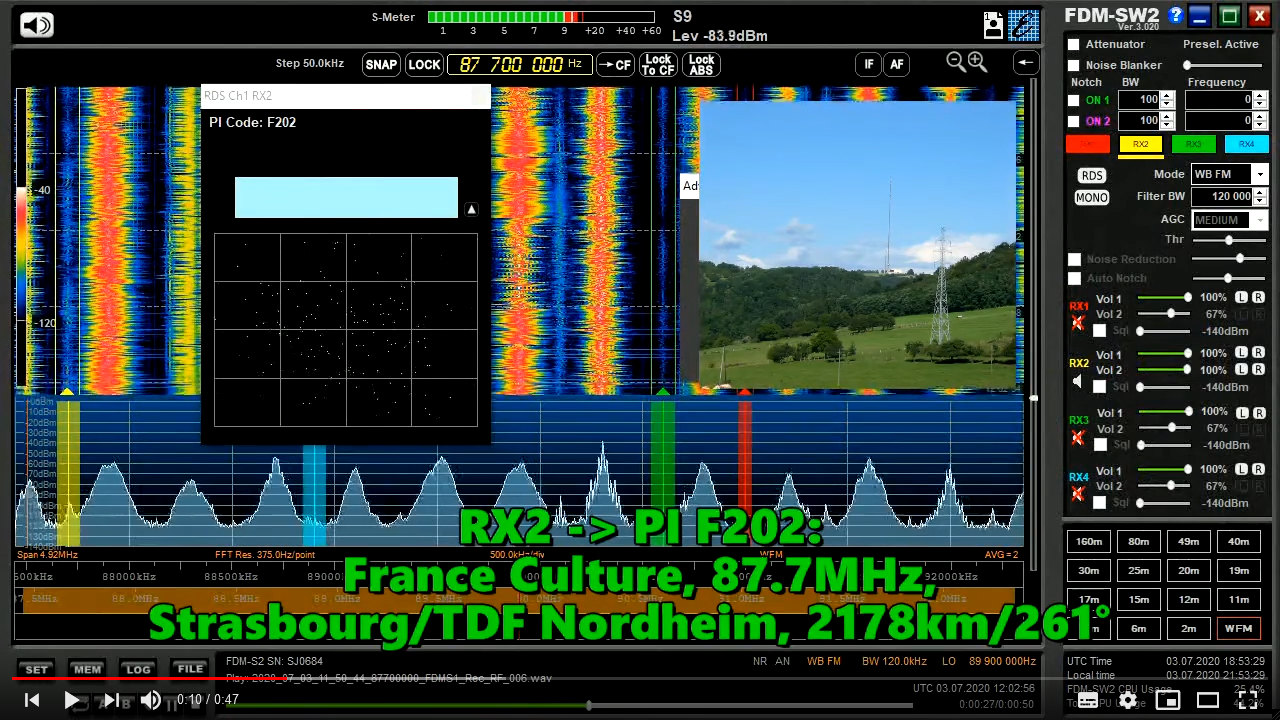
Task: Enable the Auto Notch checkbox
Action: pyautogui.click(x=1074, y=278)
